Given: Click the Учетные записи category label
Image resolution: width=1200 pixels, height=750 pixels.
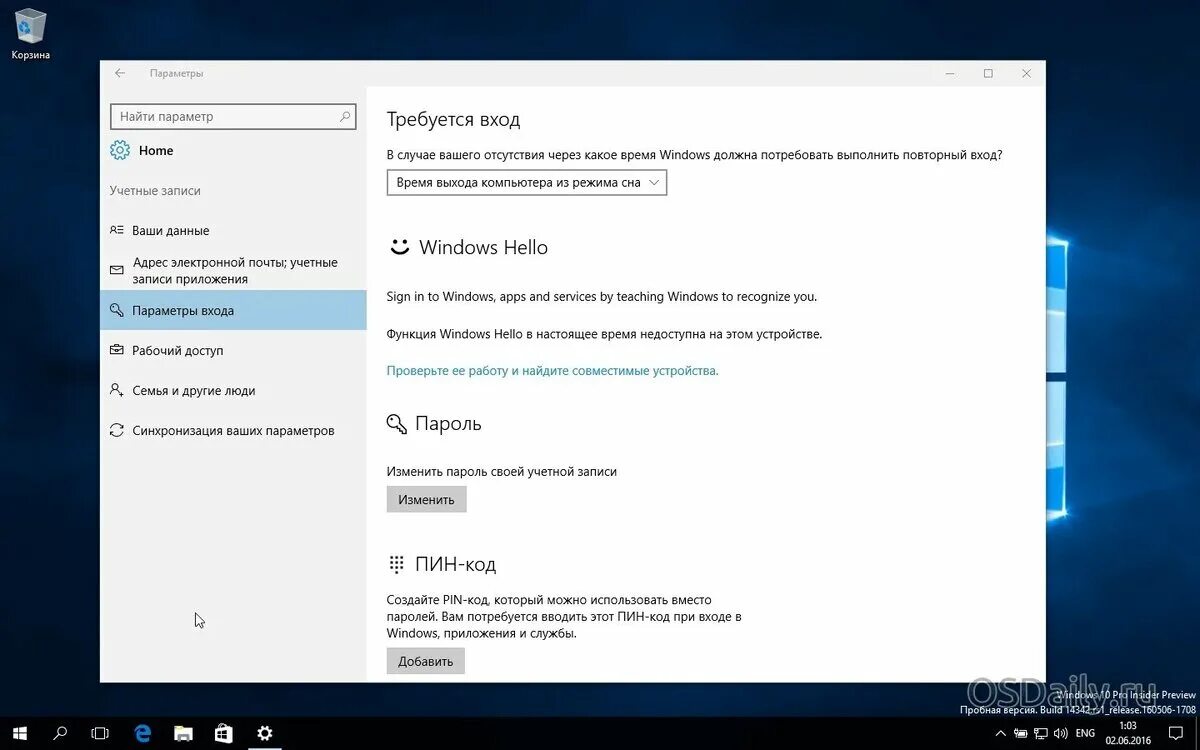Looking at the screenshot, I should pos(155,190).
